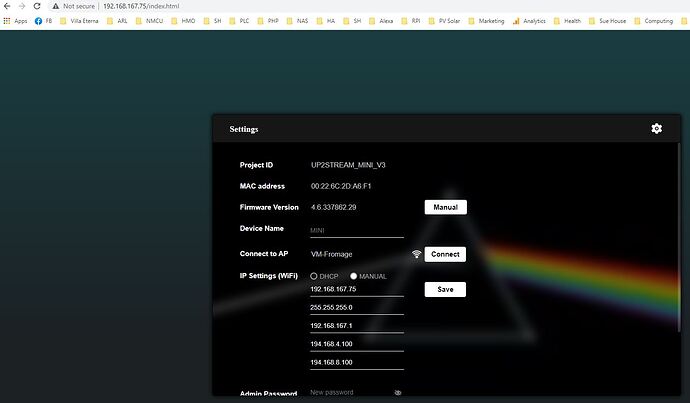
Task: Open the Villa Eterna bookmark folder
Action: pyautogui.click(x=79, y=21)
